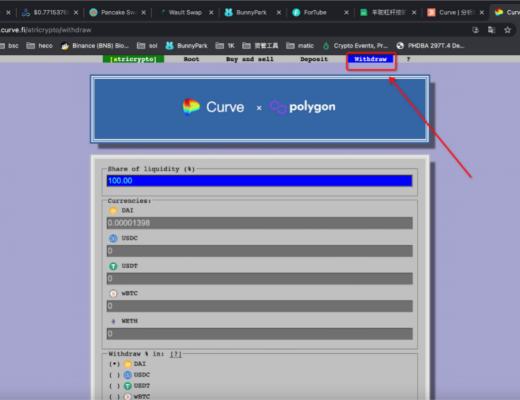Screen dimensions: 520x400
Task: Select DAI radio under Withdraw % in
Action: tap(114, 364)
